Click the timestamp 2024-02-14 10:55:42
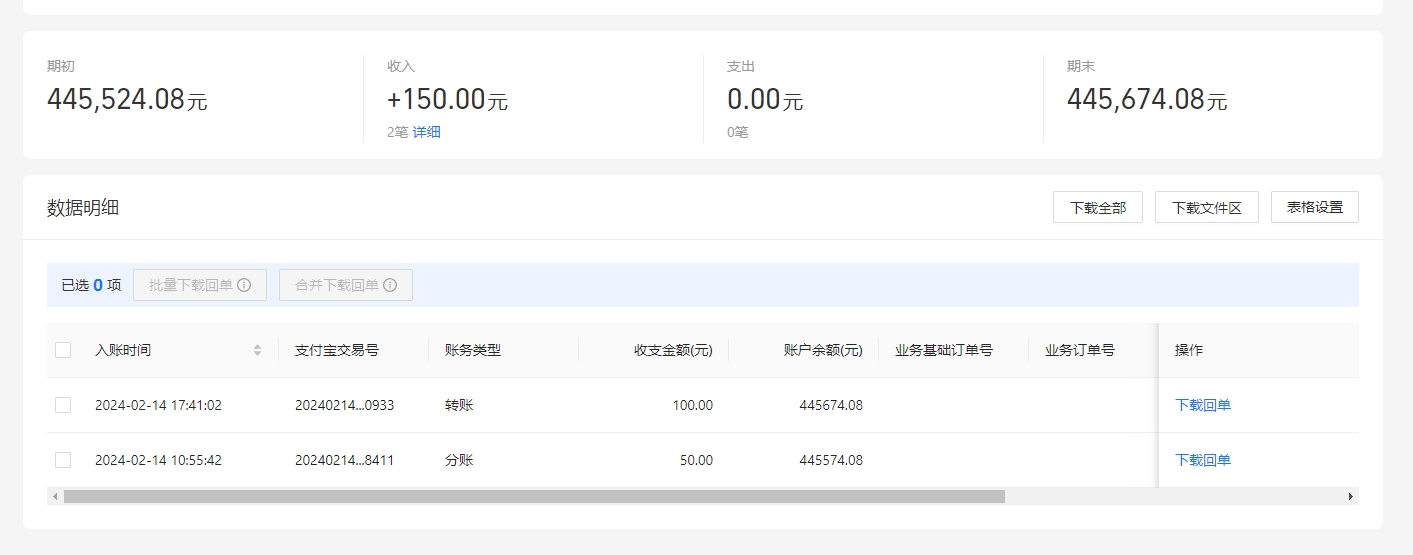 158,460
